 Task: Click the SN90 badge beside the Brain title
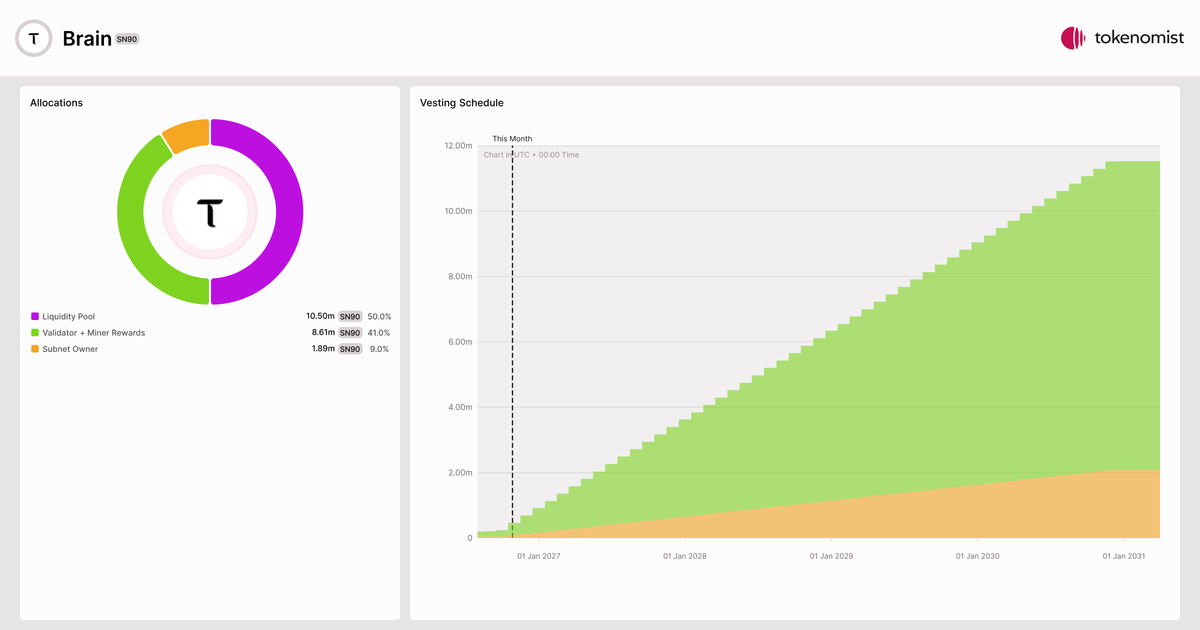pos(127,39)
